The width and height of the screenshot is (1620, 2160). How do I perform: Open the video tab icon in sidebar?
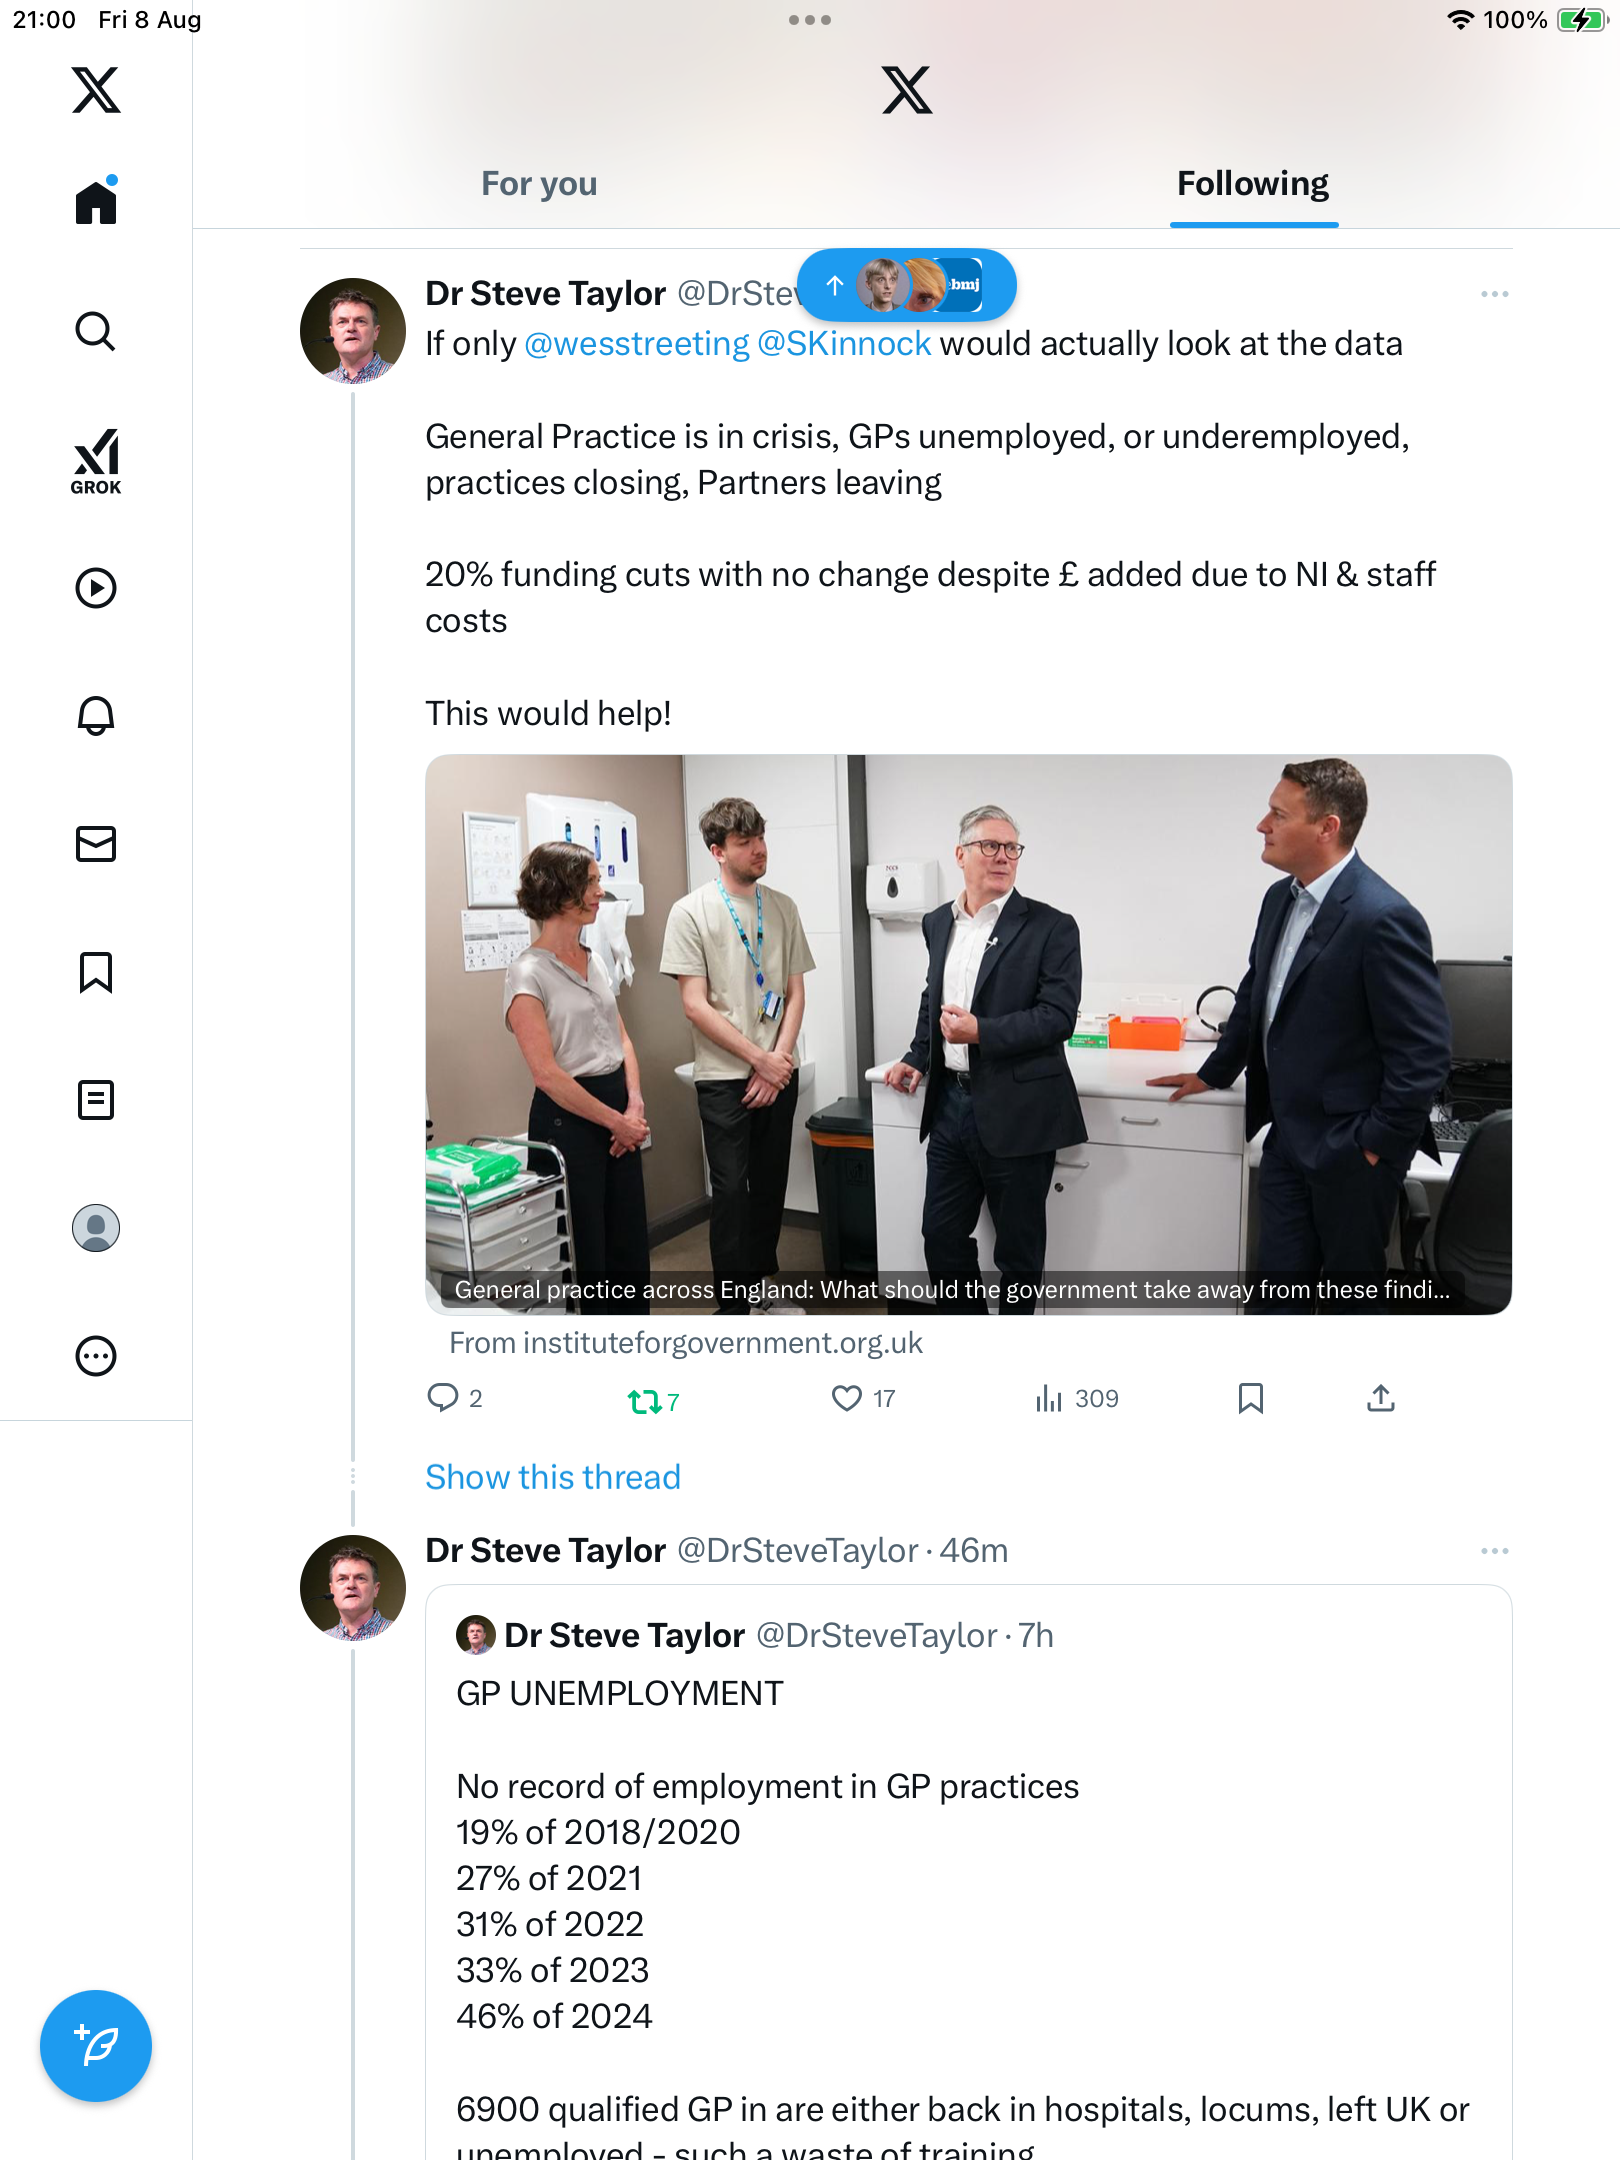(x=96, y=588)
